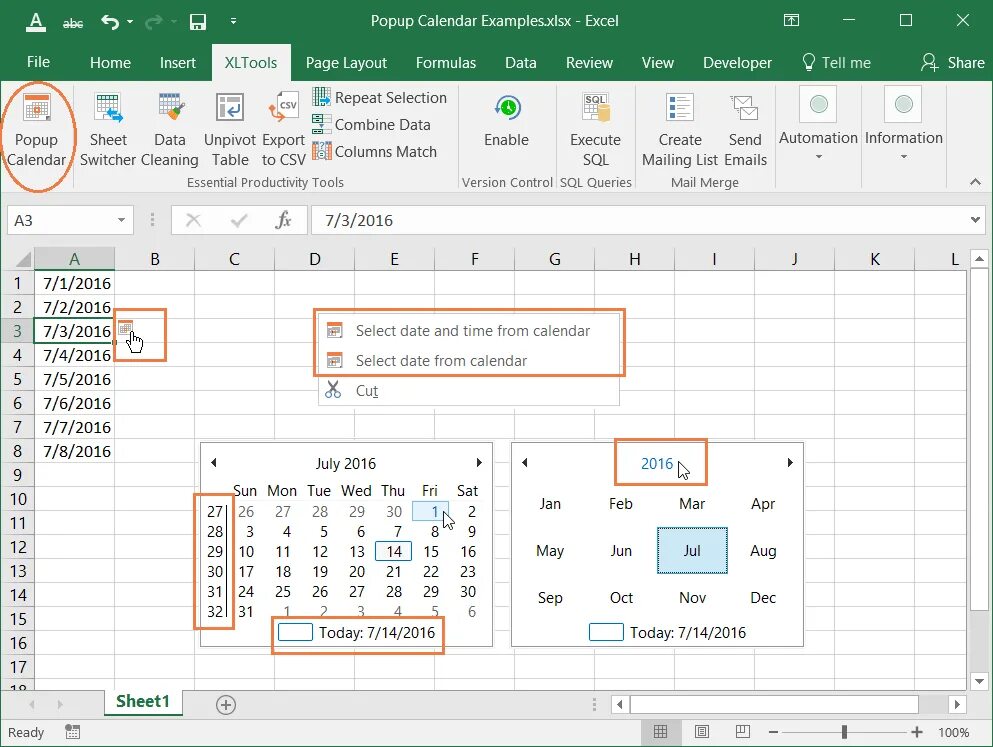Choose Cut in context menu

pyautogui.click(x=469, y=391)
